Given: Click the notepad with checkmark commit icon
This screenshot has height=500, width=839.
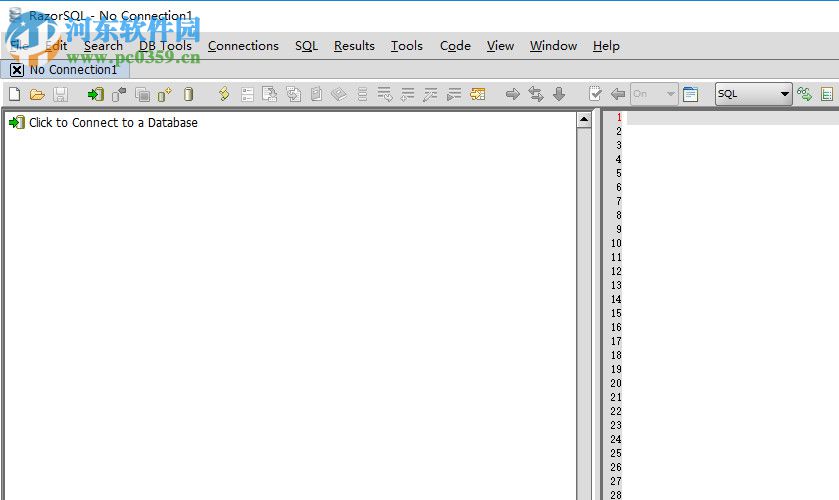Looking at the screenshot, I should (594, 94).
